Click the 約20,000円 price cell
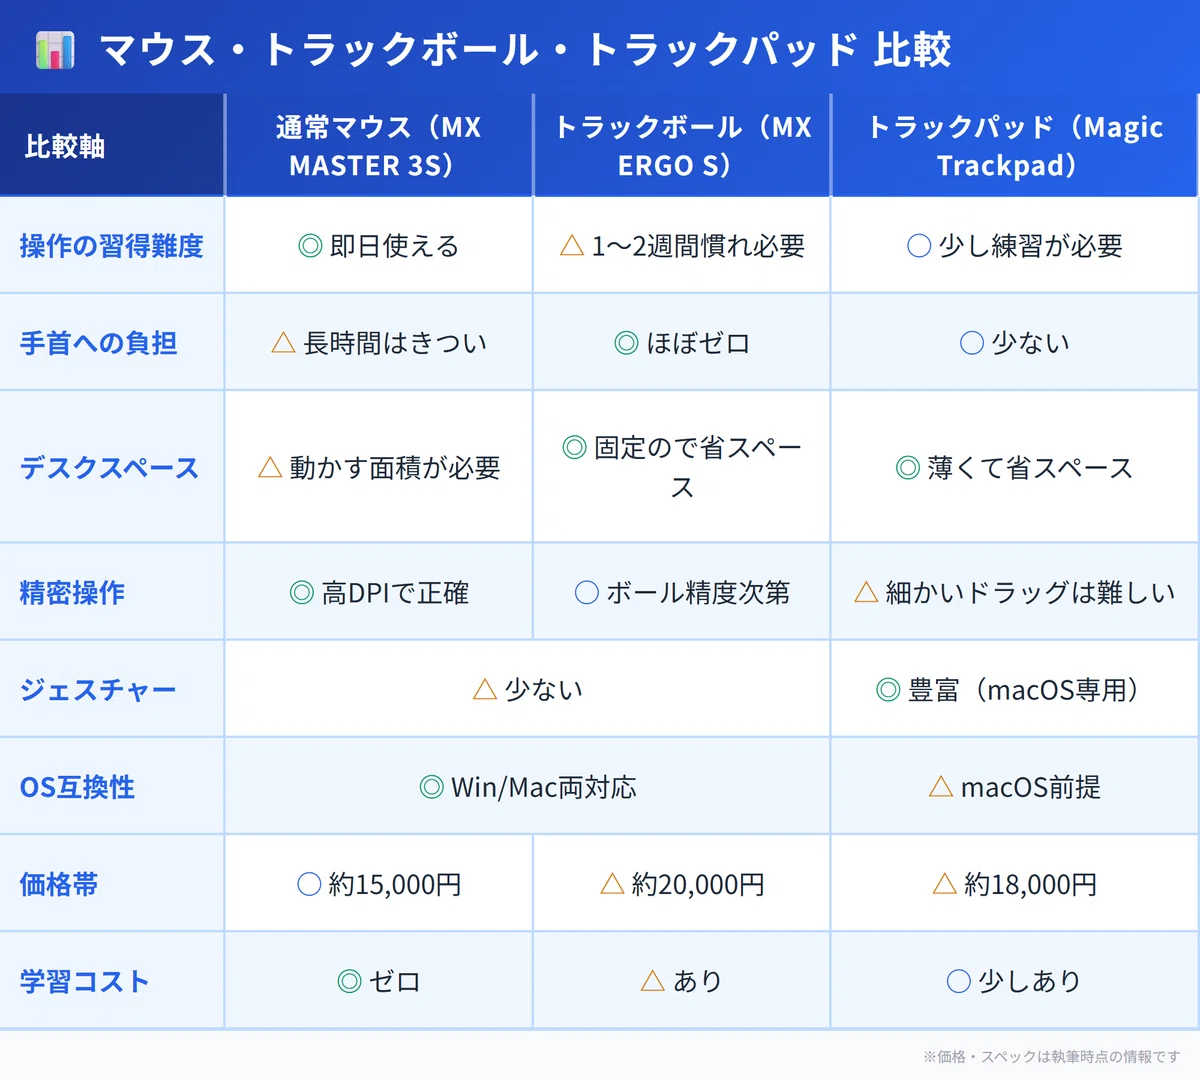 coord(682,884)
